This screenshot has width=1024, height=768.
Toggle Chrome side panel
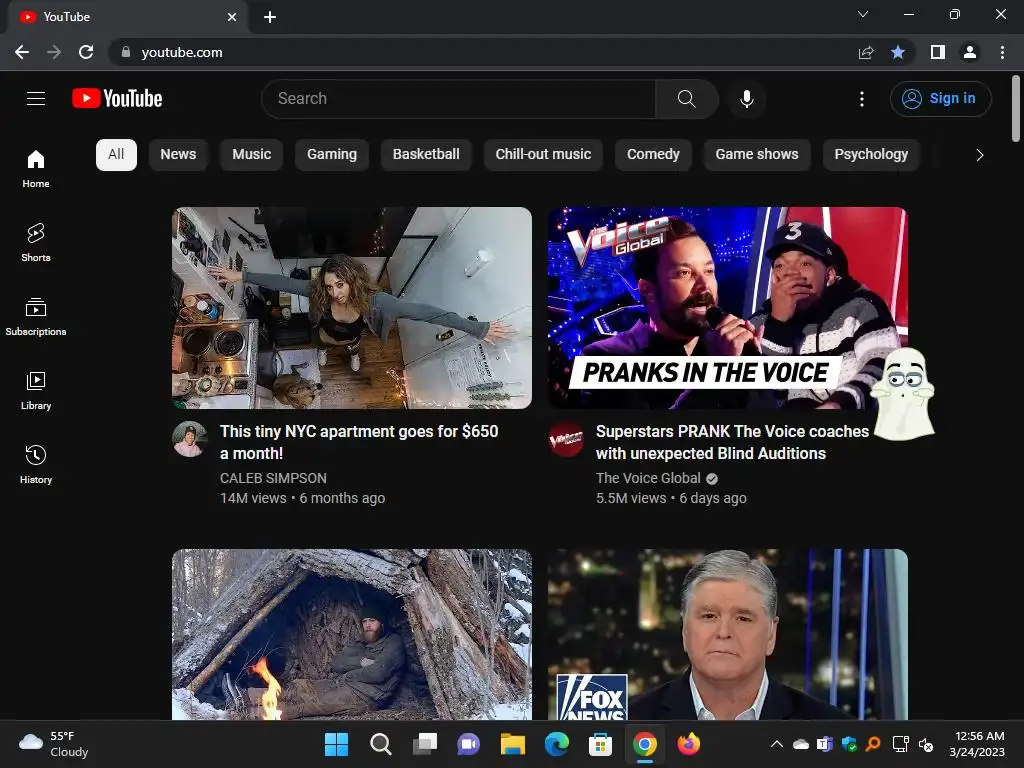click(938, 52)
